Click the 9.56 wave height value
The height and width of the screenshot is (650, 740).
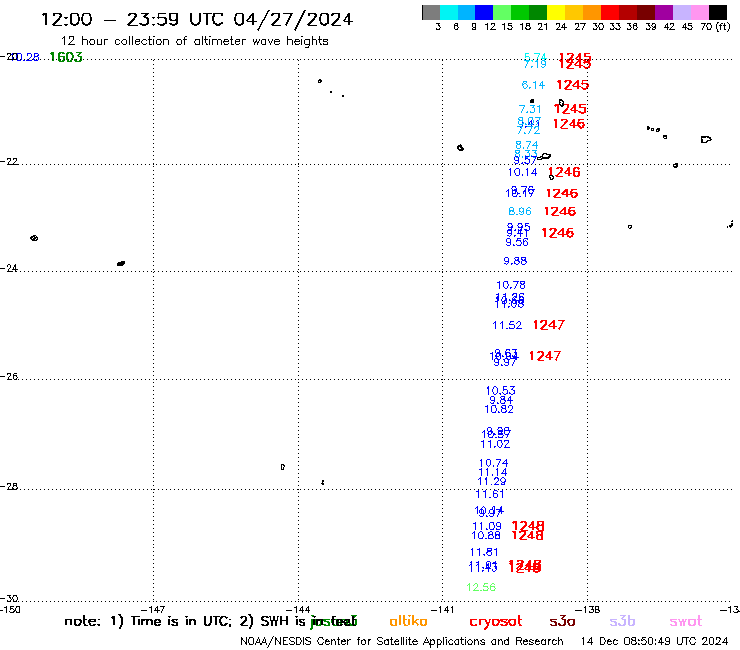(x=517, y=242)
